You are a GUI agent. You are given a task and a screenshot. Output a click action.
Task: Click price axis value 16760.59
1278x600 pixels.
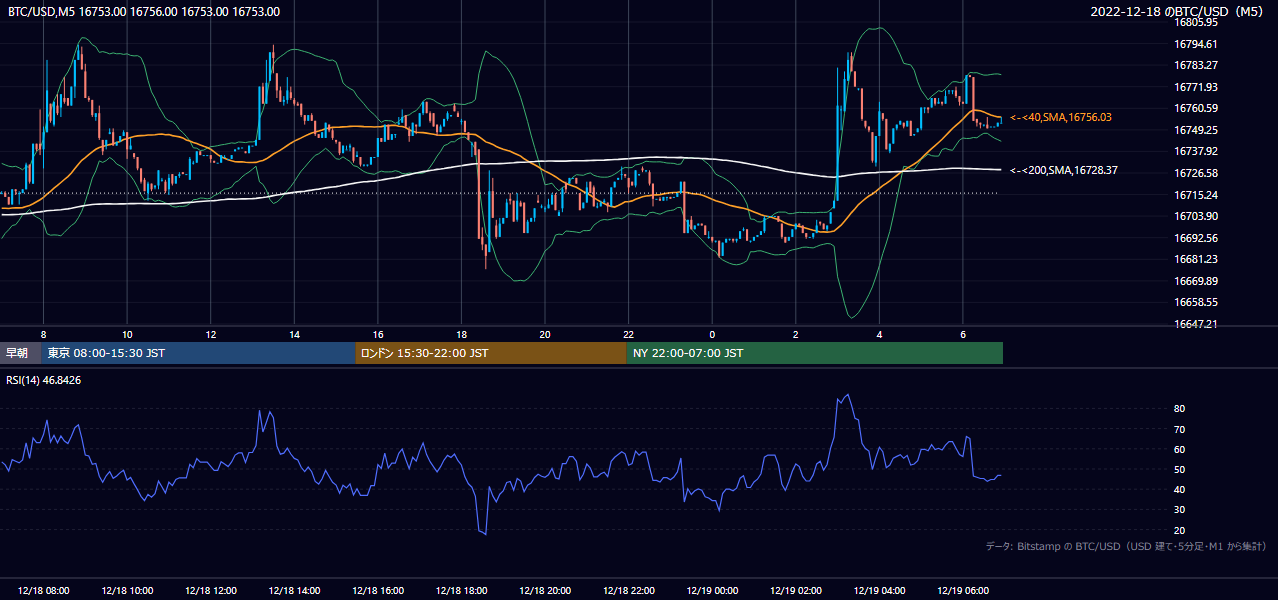(1195, 108)
